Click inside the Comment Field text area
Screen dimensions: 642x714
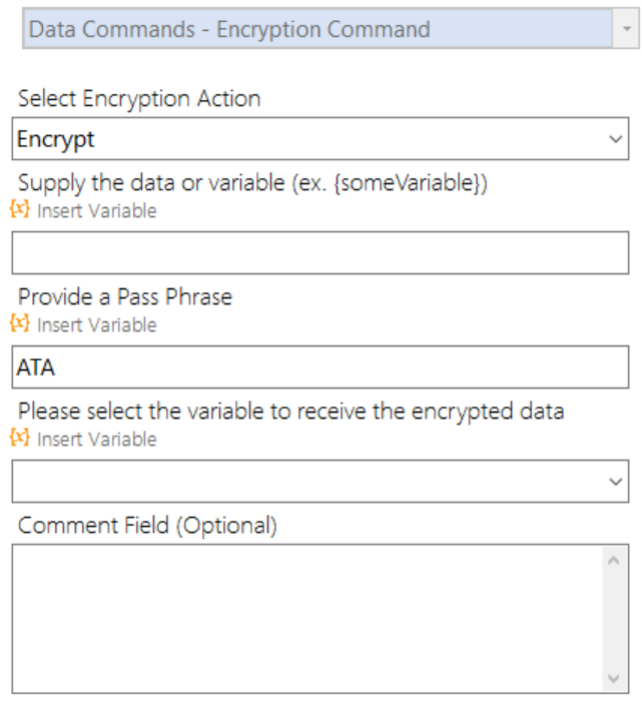coord(307,619)
